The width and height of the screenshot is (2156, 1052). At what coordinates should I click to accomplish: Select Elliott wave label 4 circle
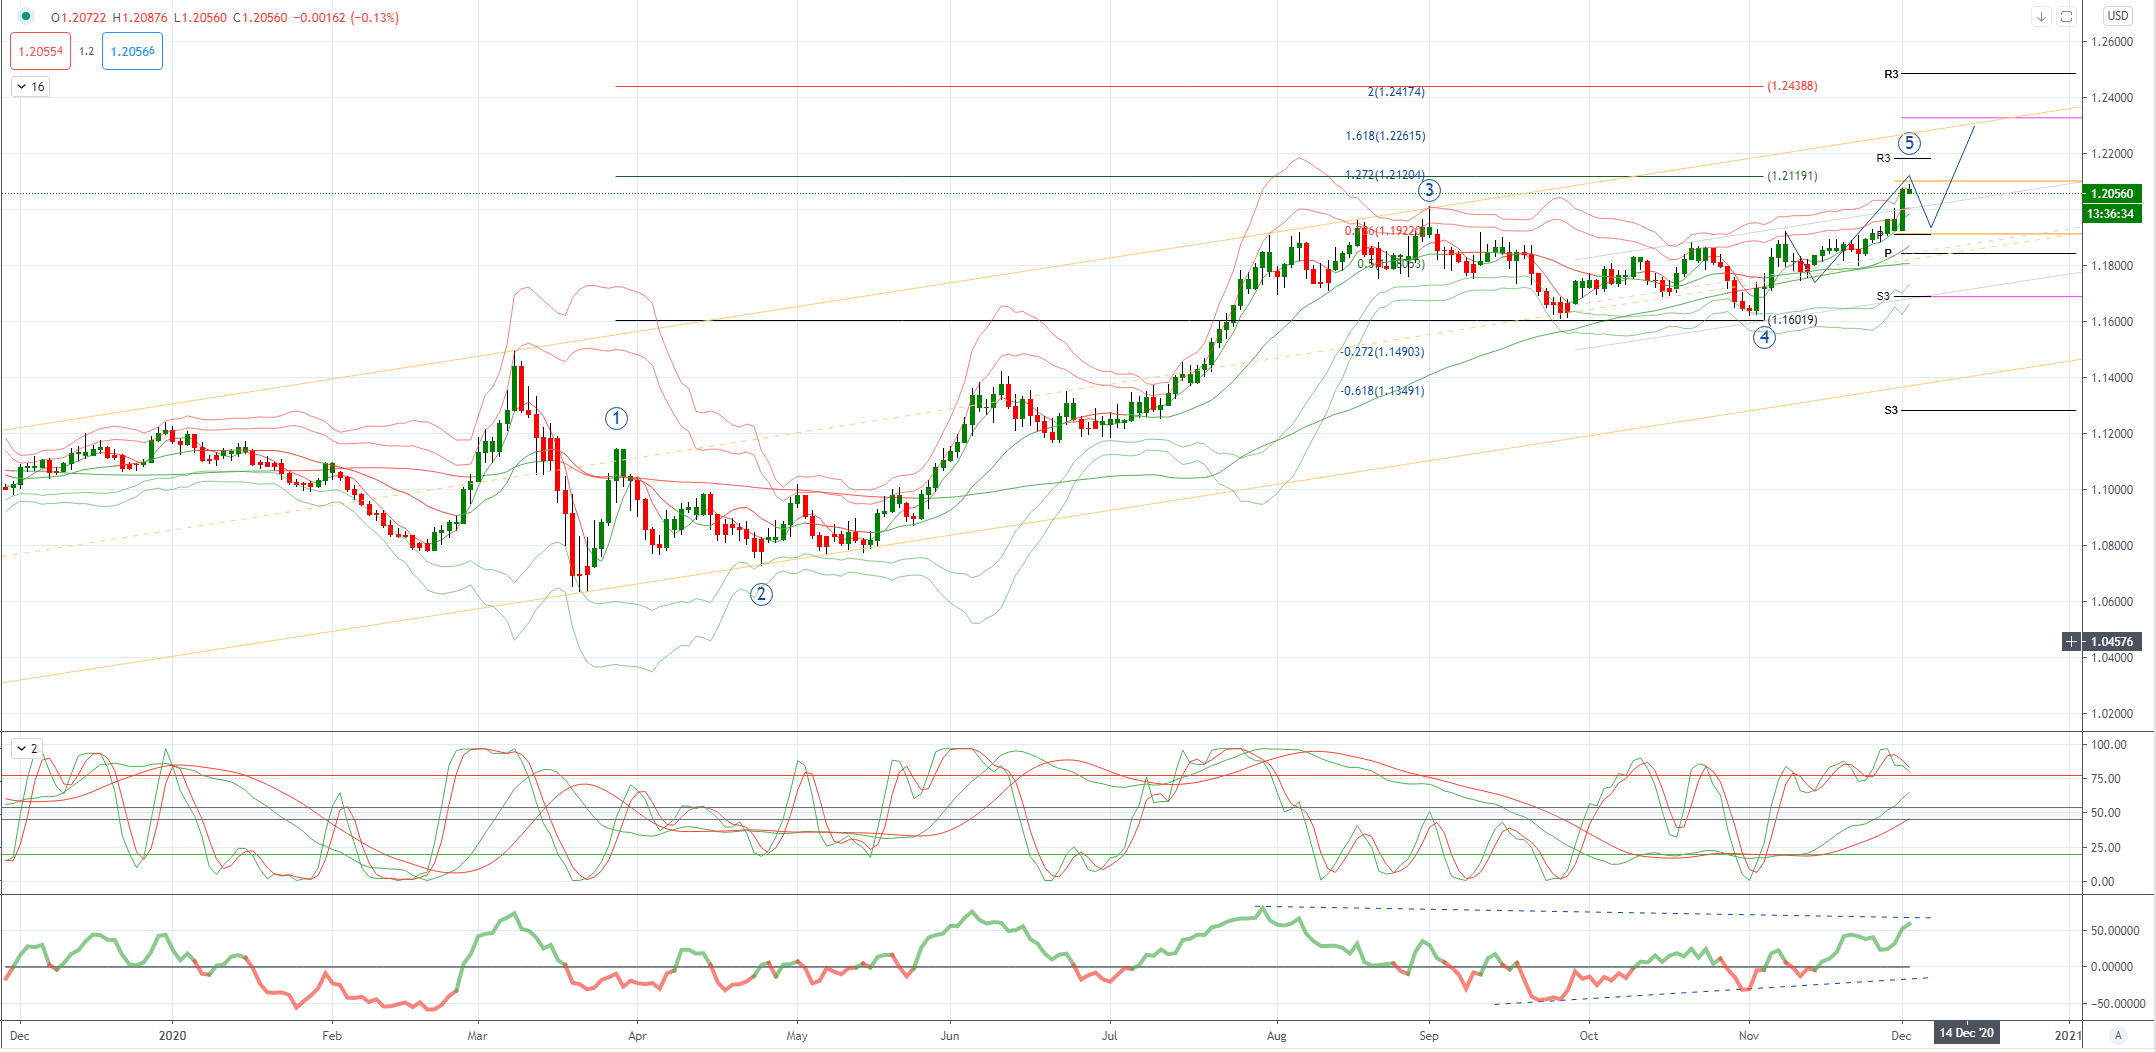pos(1764,337)
